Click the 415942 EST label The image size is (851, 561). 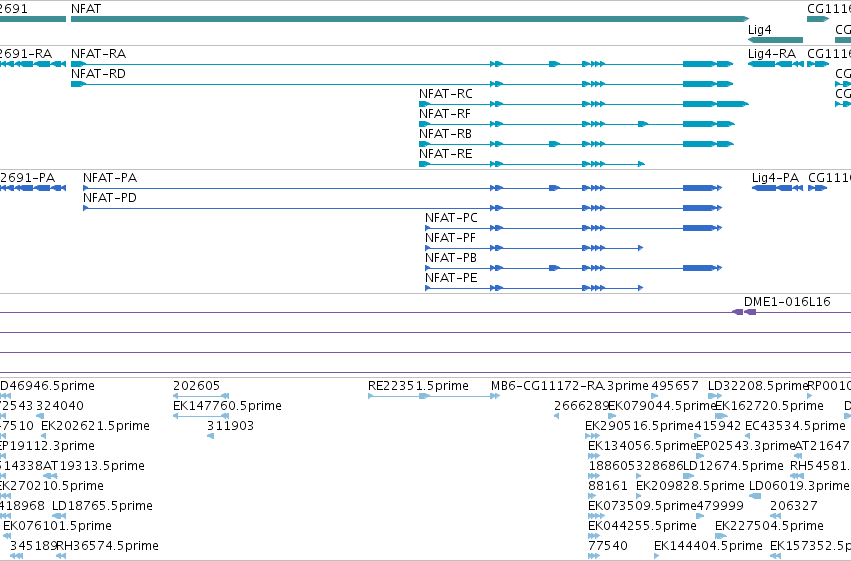[x=717, y=426]
